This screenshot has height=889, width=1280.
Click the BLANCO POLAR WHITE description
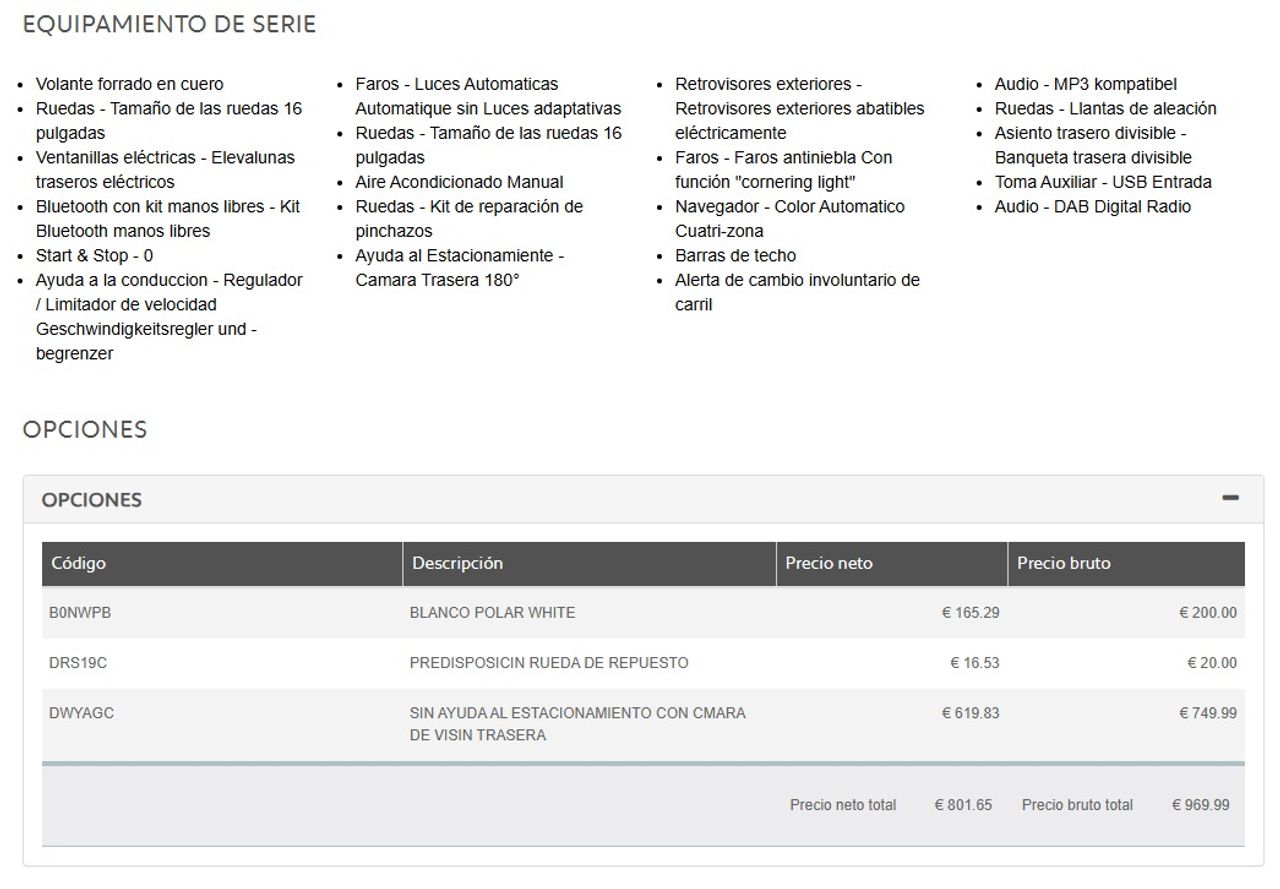click(x=491, y=612)
